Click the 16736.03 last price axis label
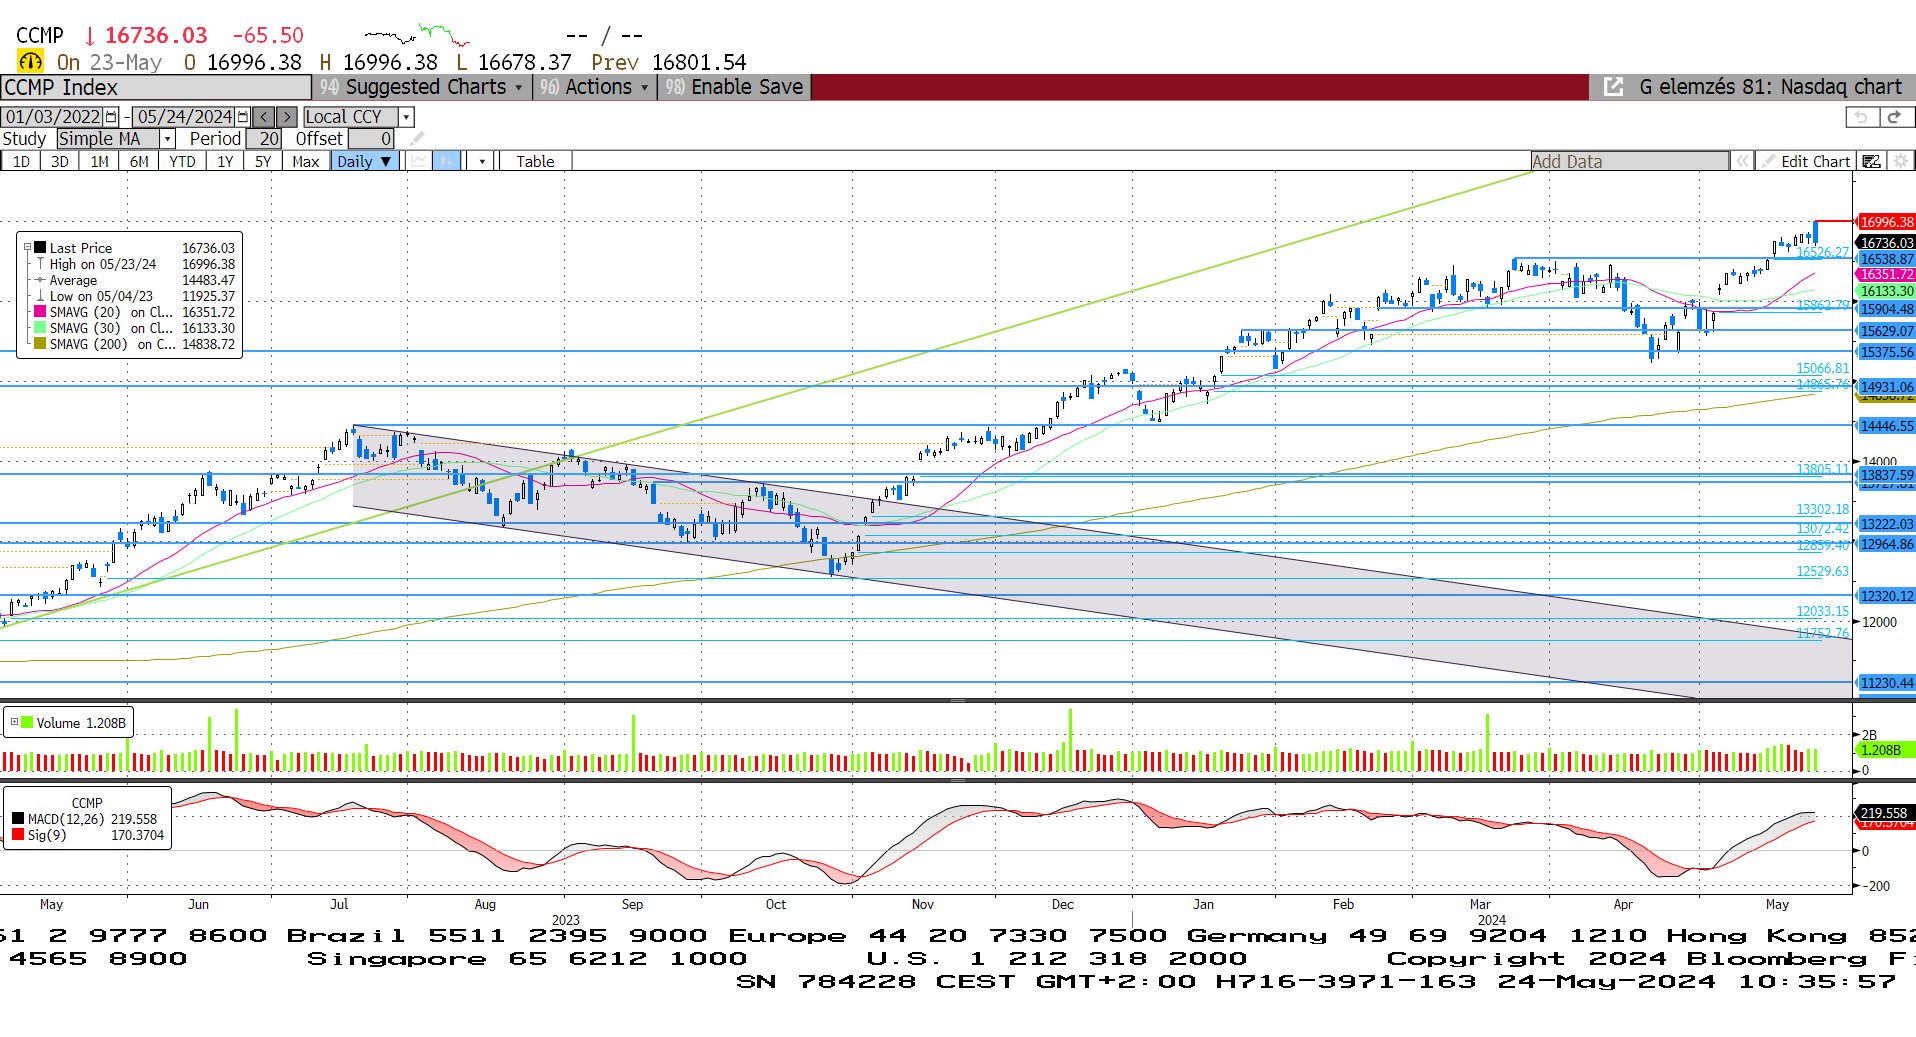1916x1037 pixels. point(1886,243)
